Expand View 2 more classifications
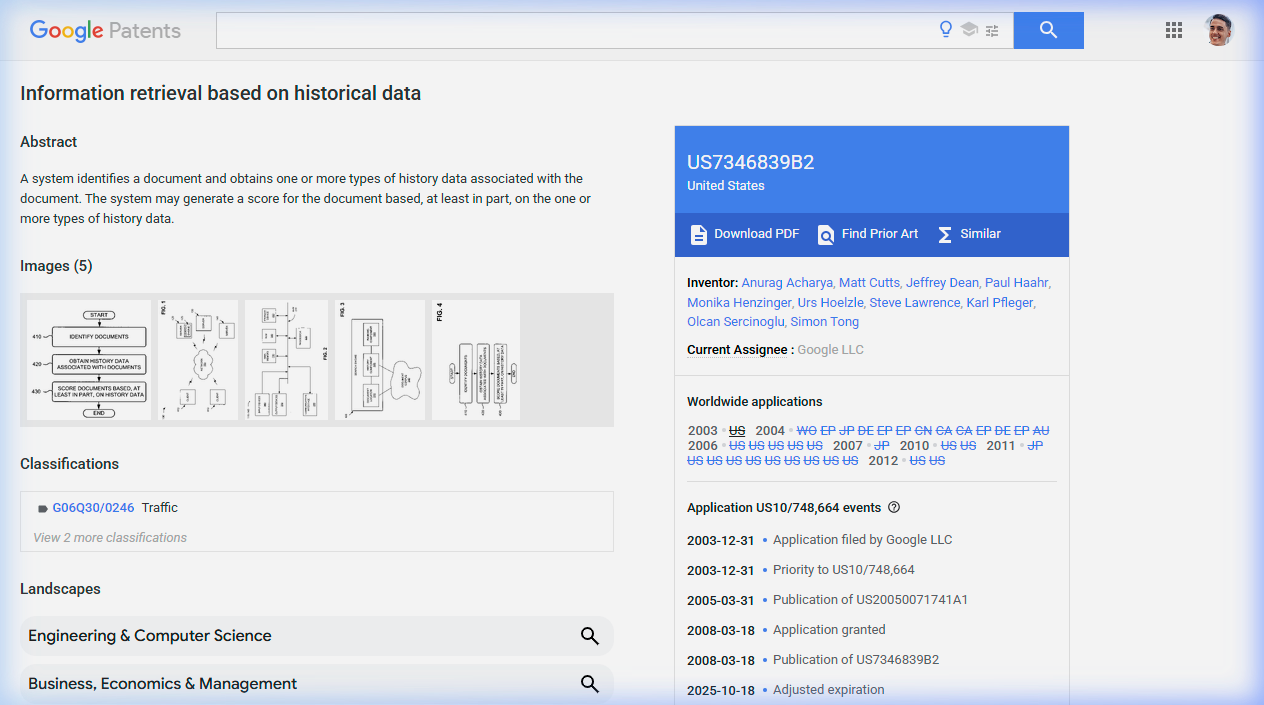Image resolution: width=1264 pixels, height=705 pixels. click(110, 537)
